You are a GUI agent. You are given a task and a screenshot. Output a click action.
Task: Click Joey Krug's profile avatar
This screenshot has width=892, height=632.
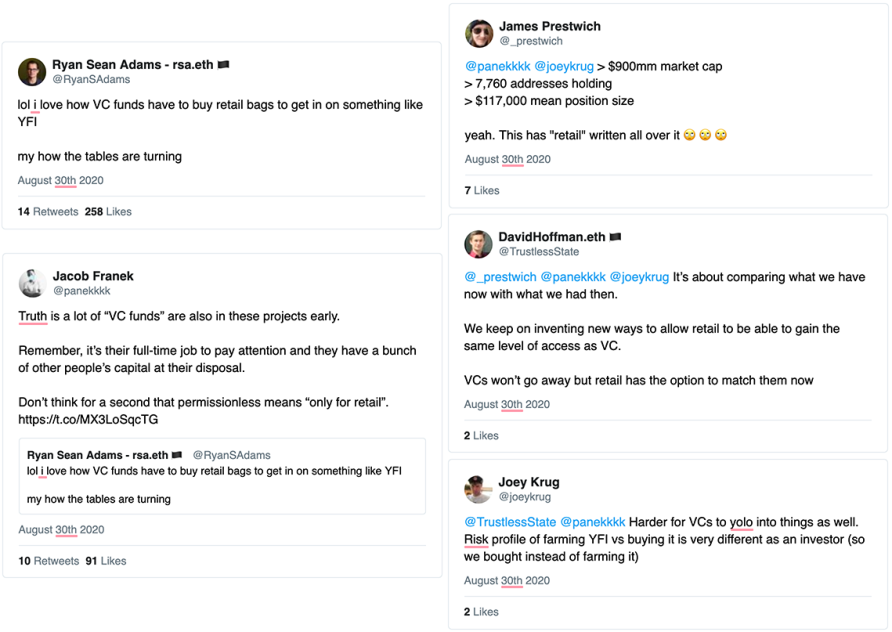[479, 489]
